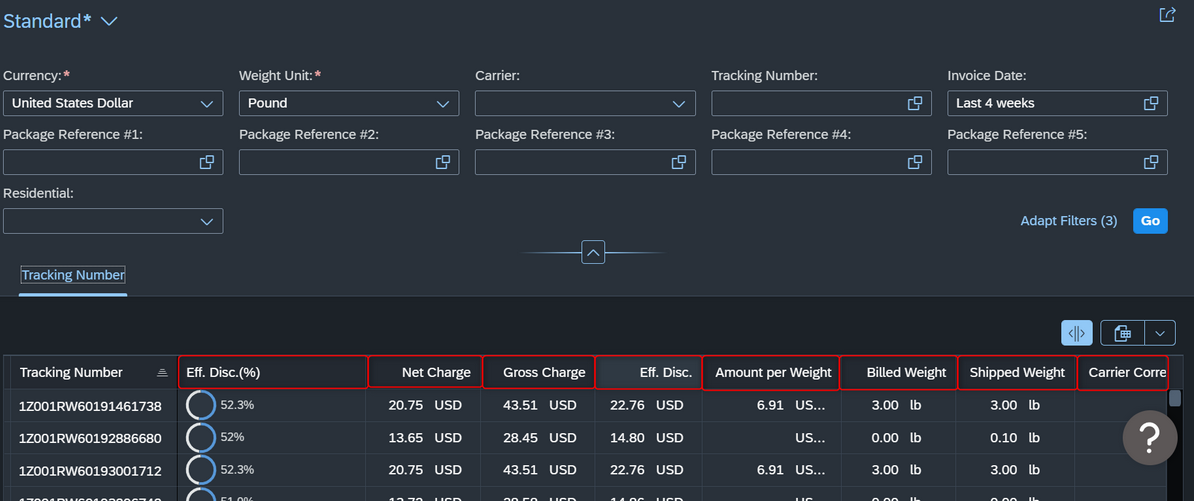
Task: Click the Tracking Number column sort icon
Action: pyautogui.click(x=161, y=372)
